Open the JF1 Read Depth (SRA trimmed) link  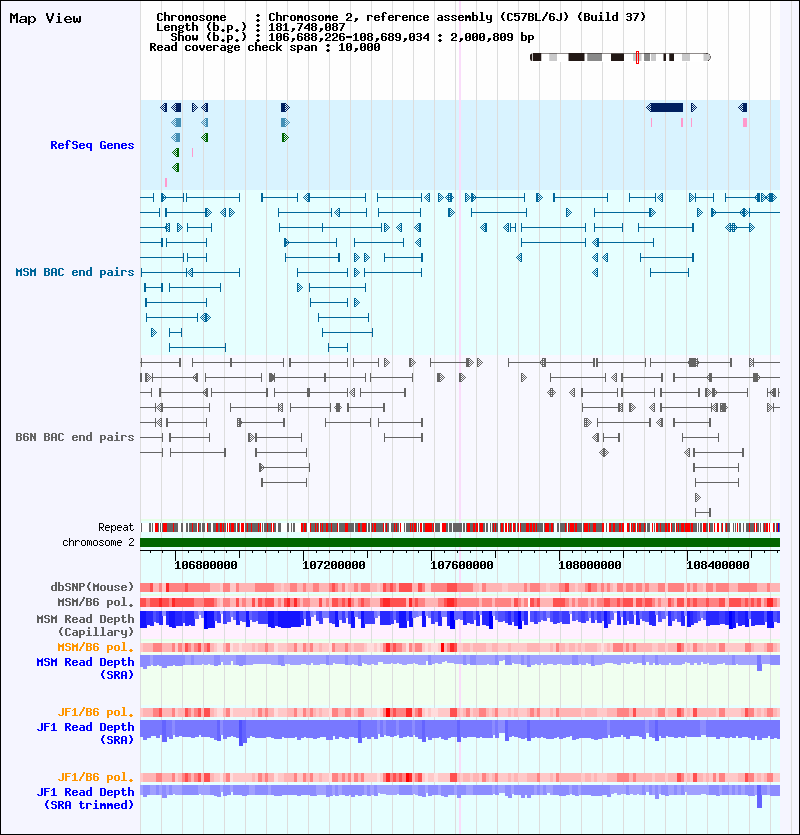tap(85, 798)
